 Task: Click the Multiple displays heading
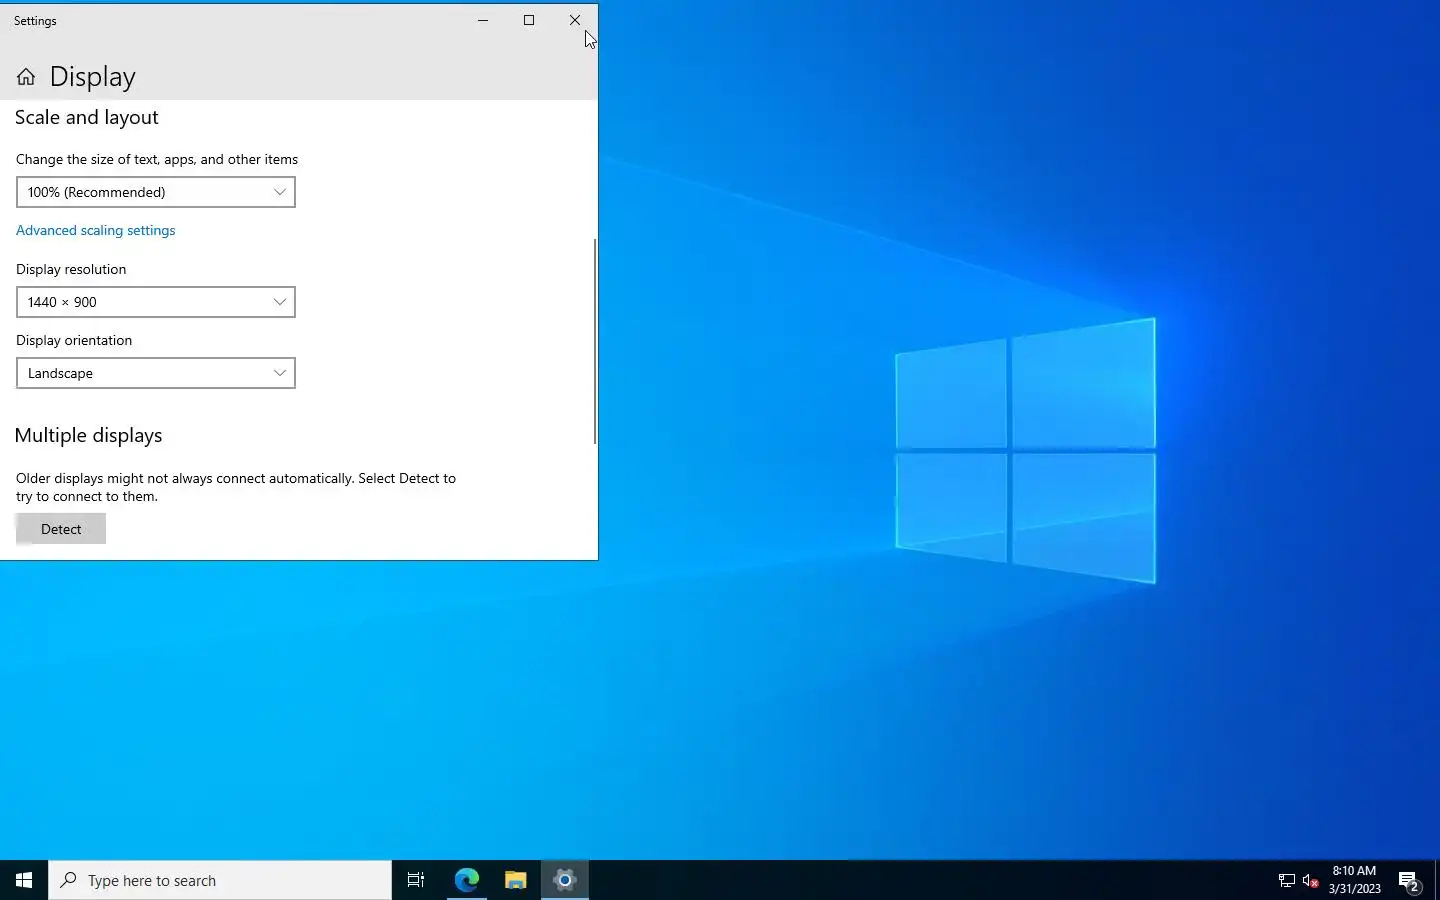(x=88, y=435)
